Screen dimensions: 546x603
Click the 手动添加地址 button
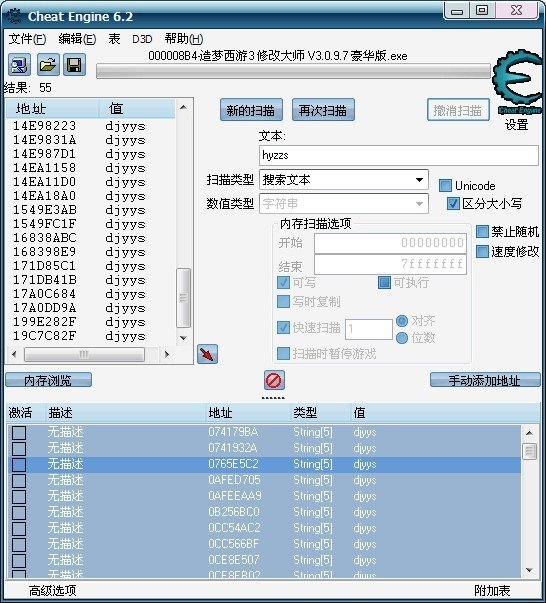[x=485, y=380]
